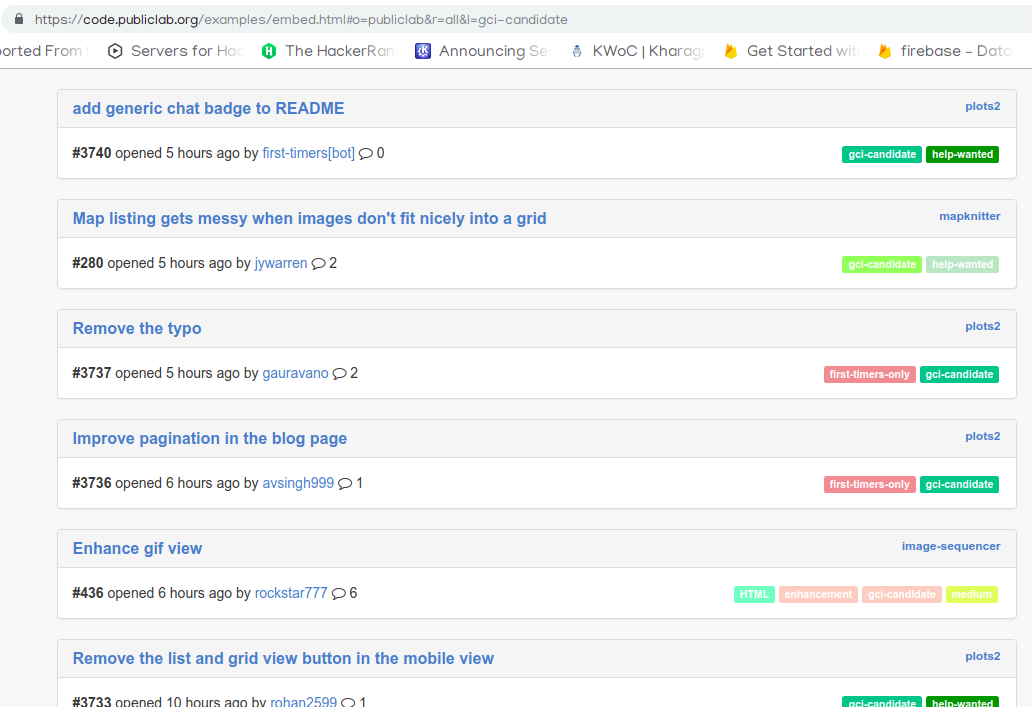Viewport: 1032px width, 707px height.
Task: Click the Announcing Se bookmark favicon
Action: click(x=422, y=50)
